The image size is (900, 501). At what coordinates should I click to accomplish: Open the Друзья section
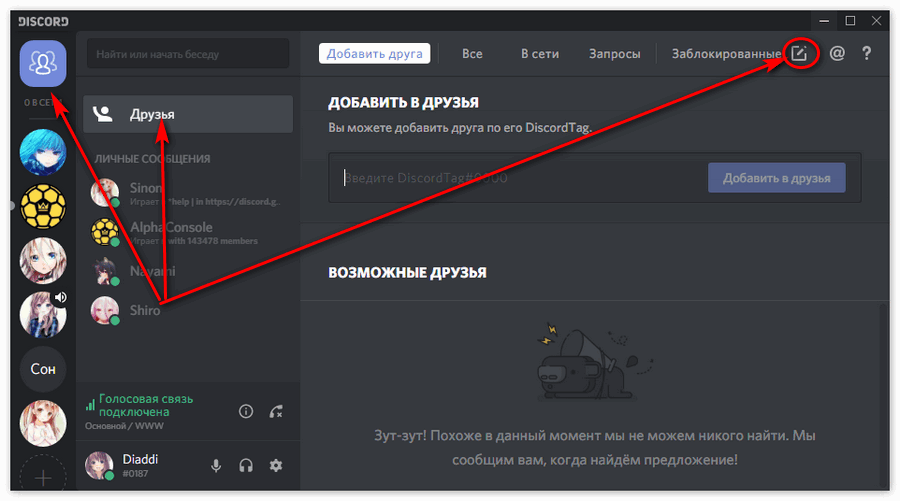click(x=188, y=114)
